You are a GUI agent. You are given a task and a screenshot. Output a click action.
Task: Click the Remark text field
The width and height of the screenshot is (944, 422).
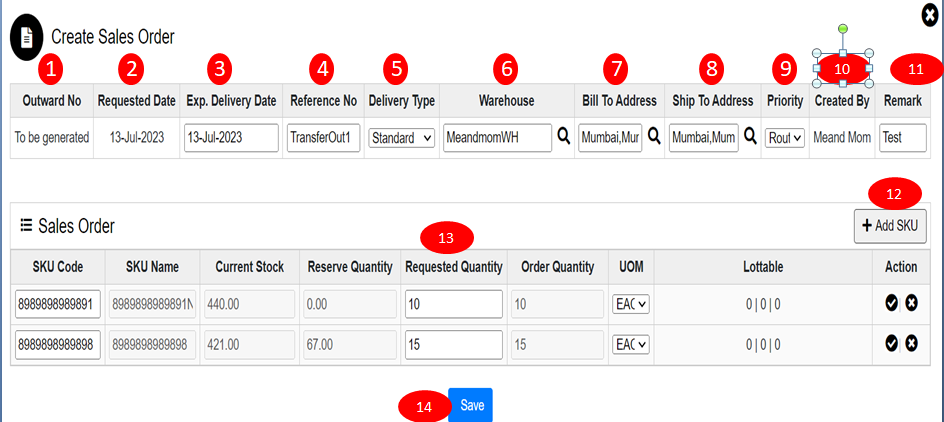(902, 138)
